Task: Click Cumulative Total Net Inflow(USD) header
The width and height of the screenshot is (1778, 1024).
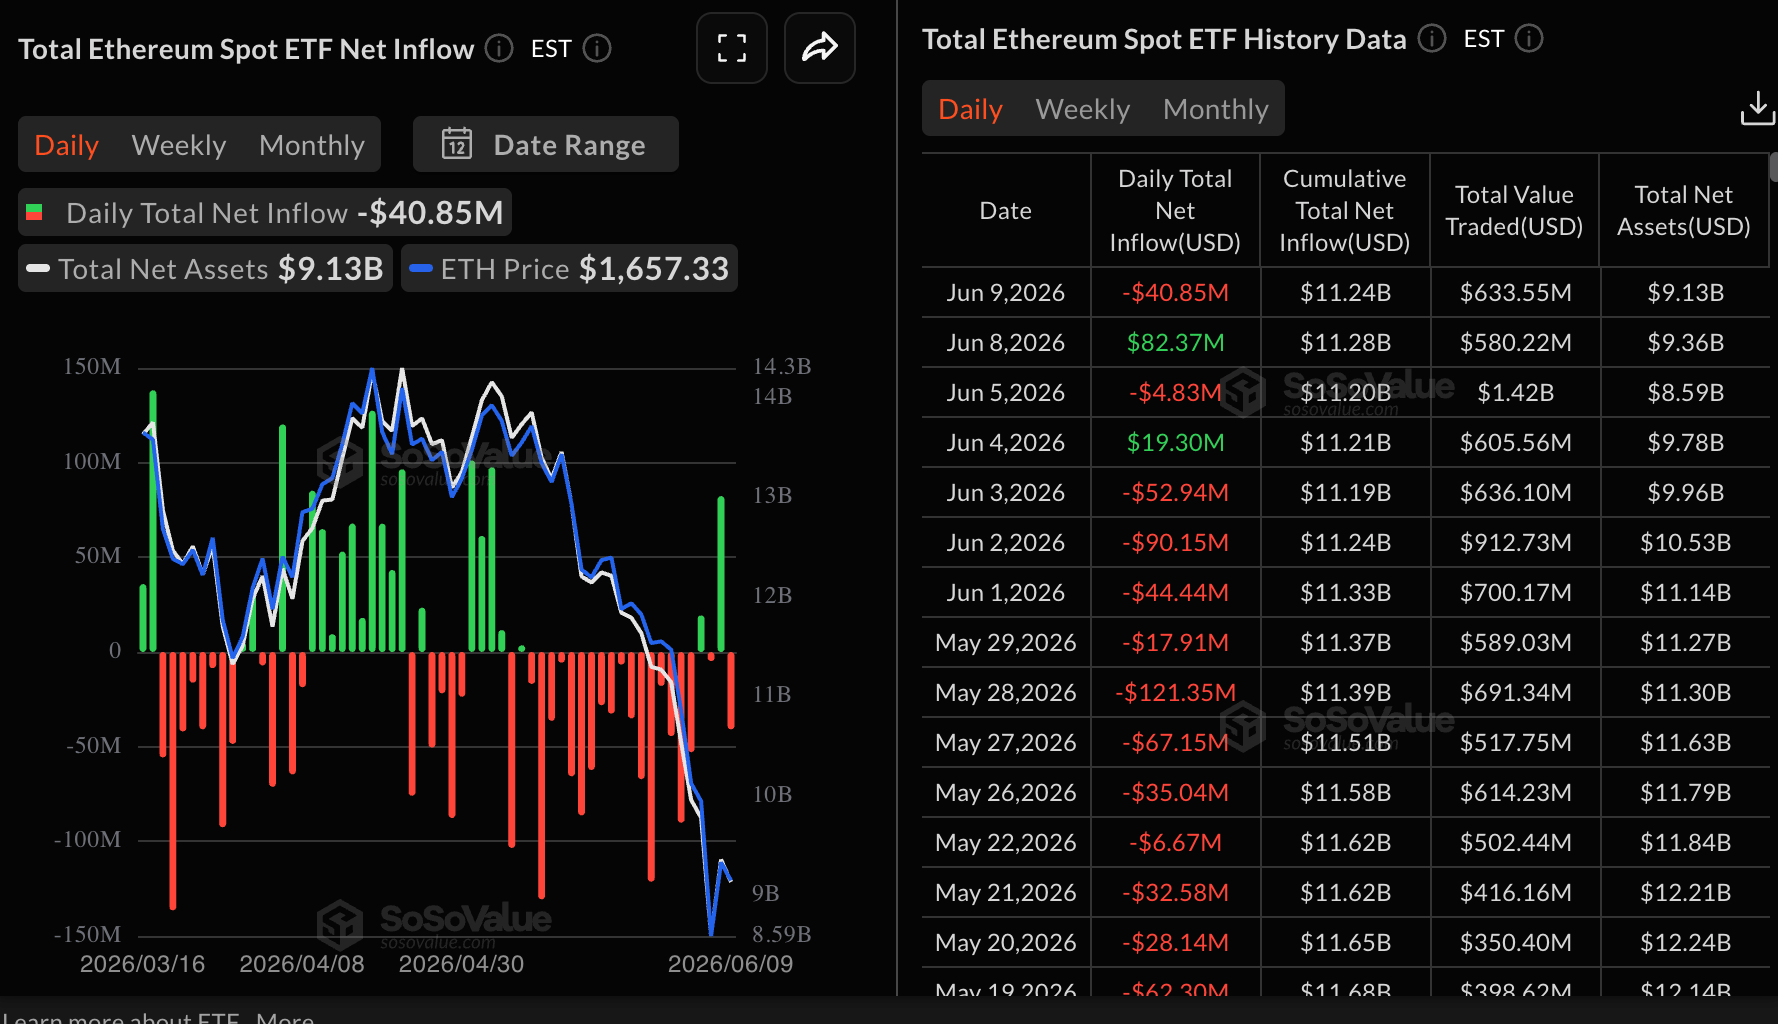Action: click(x=1345, y=210)
